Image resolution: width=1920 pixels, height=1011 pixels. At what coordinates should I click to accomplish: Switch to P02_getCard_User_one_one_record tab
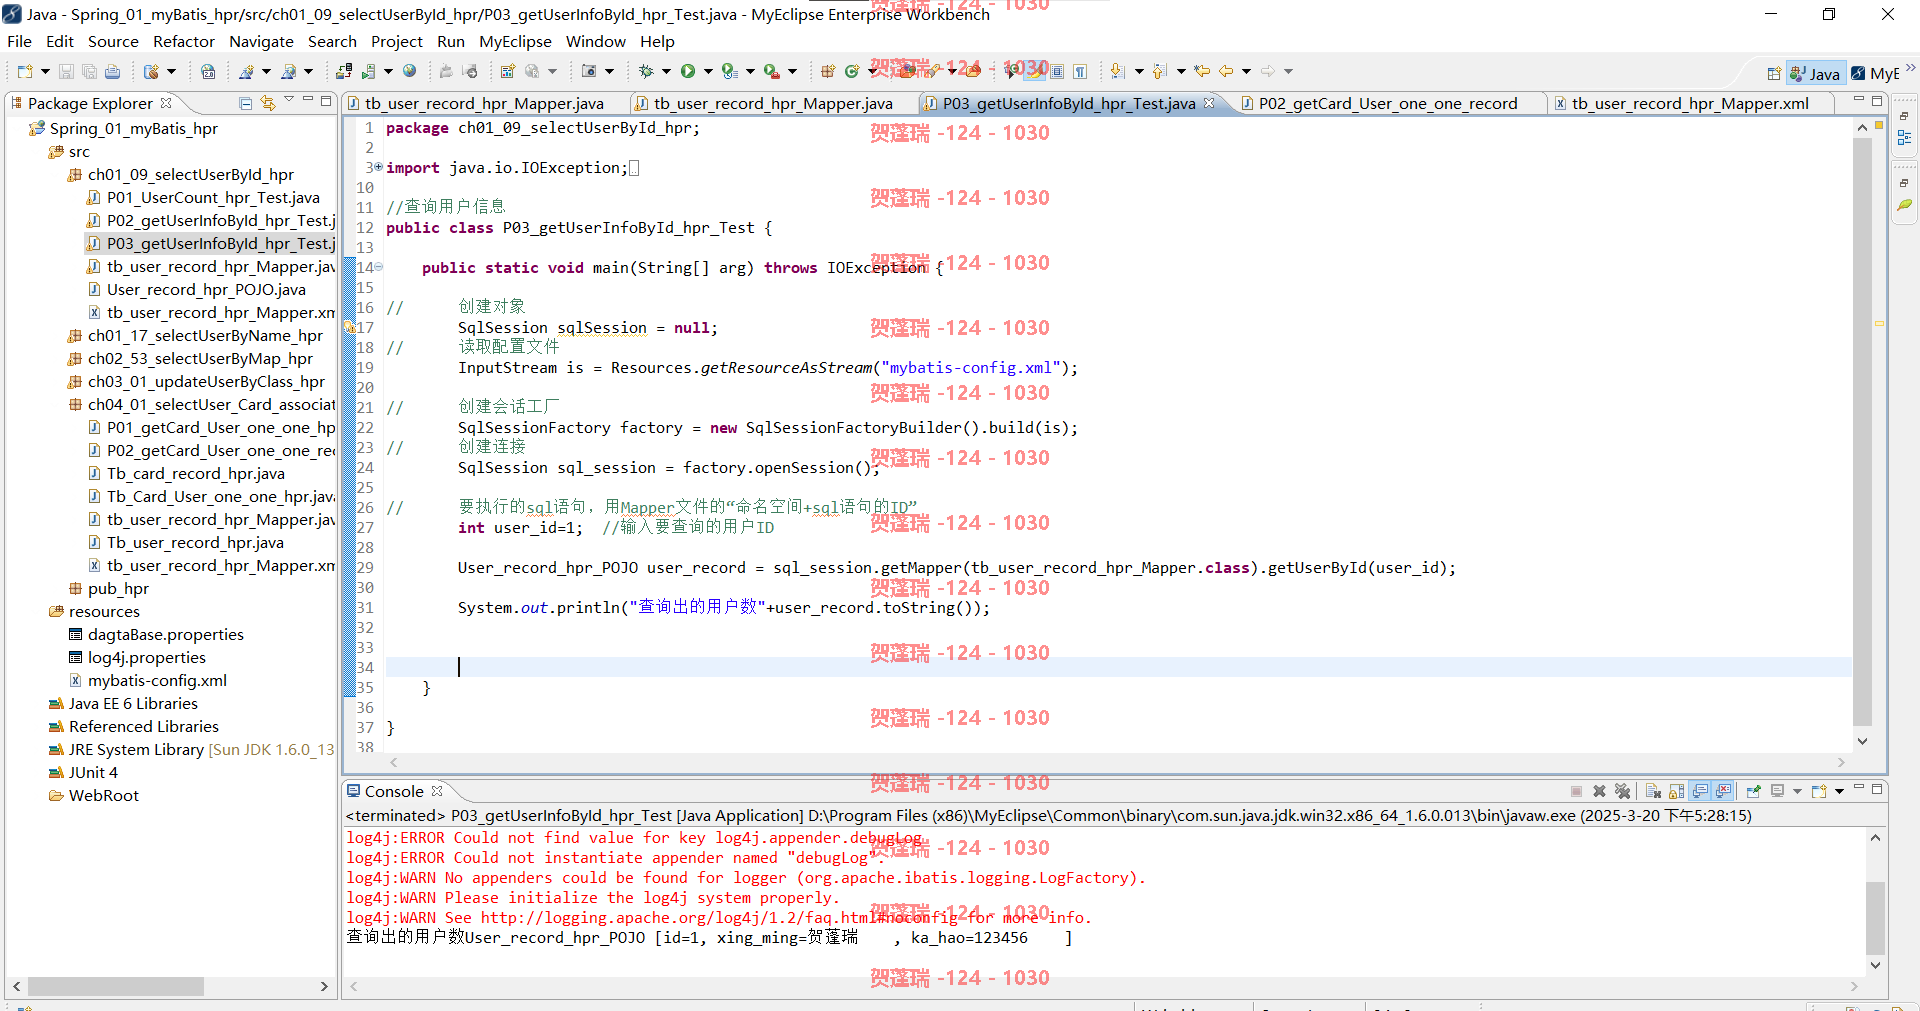pos(1387,103)
